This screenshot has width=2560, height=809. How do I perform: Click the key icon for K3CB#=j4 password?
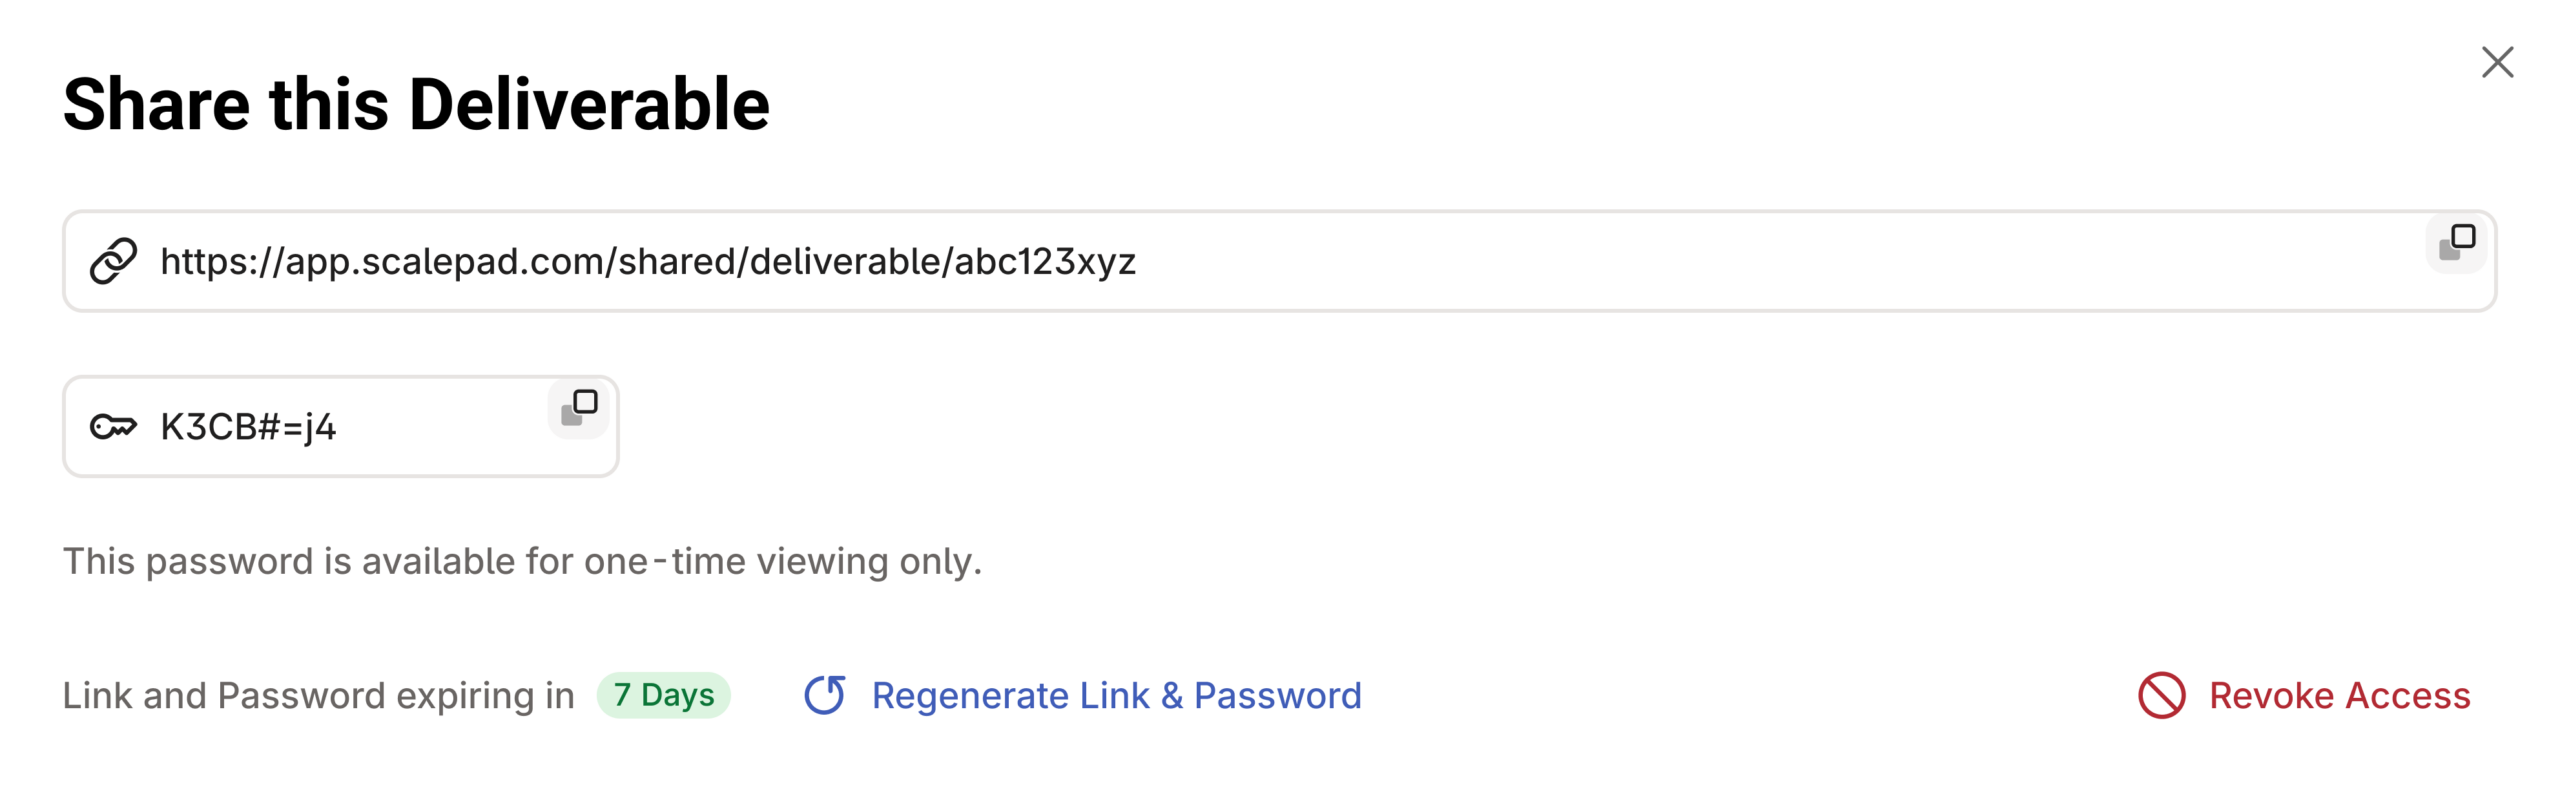point(113,426)
